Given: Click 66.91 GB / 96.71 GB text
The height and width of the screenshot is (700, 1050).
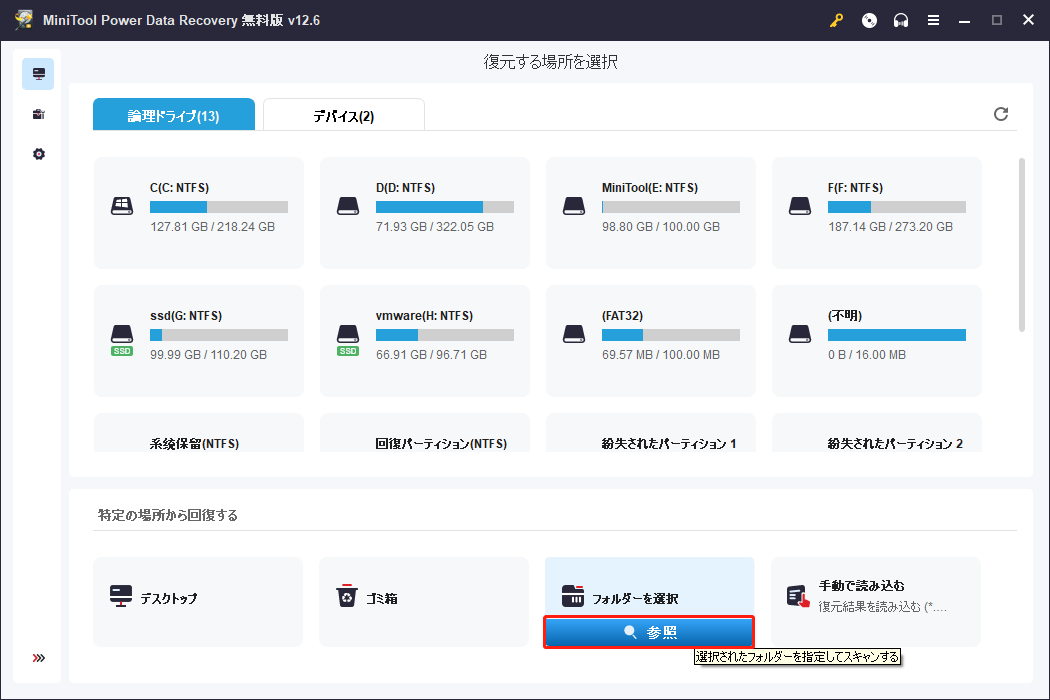Looking at the screenshot, I should (x=431, y=354).
